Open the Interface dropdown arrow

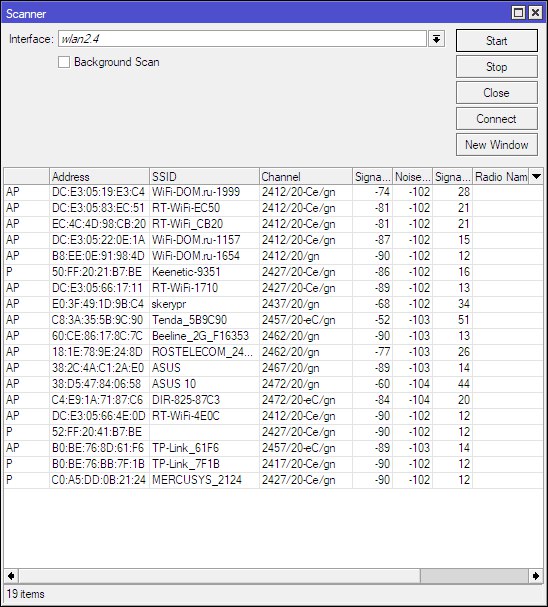point(437,39)
